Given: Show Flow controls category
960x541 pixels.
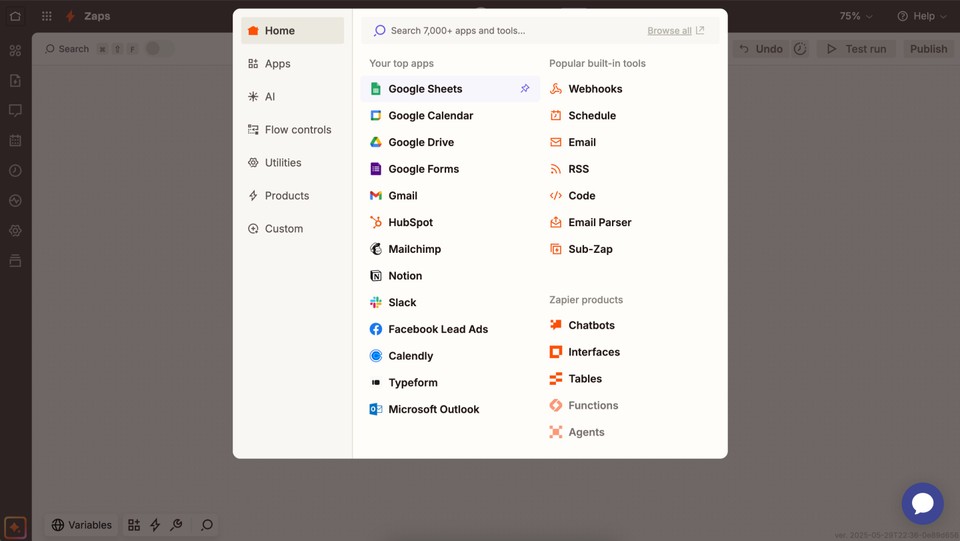Looking at the screenshot, I should (293, 130).
